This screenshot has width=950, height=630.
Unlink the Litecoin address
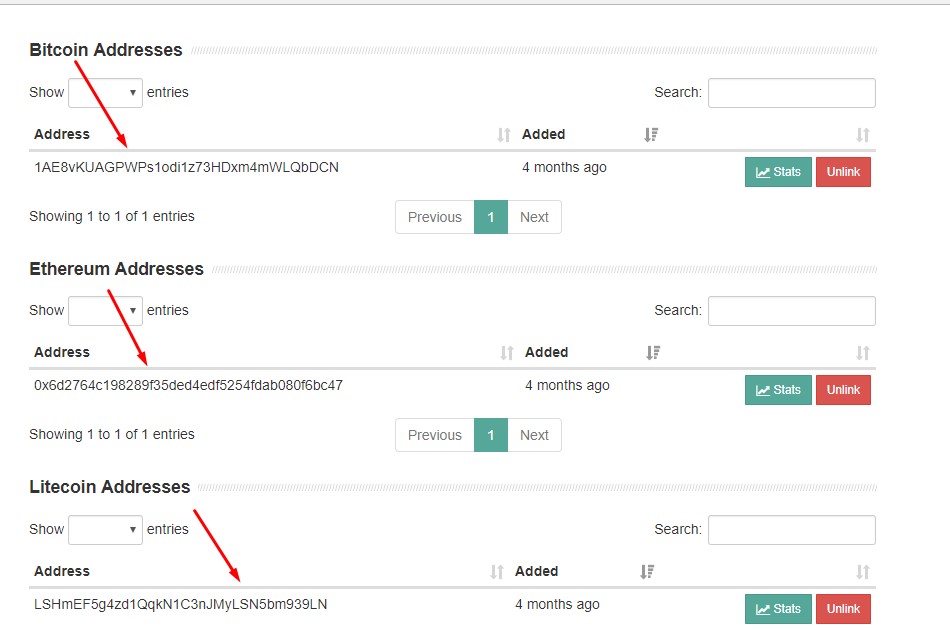(x=843, y=609)
